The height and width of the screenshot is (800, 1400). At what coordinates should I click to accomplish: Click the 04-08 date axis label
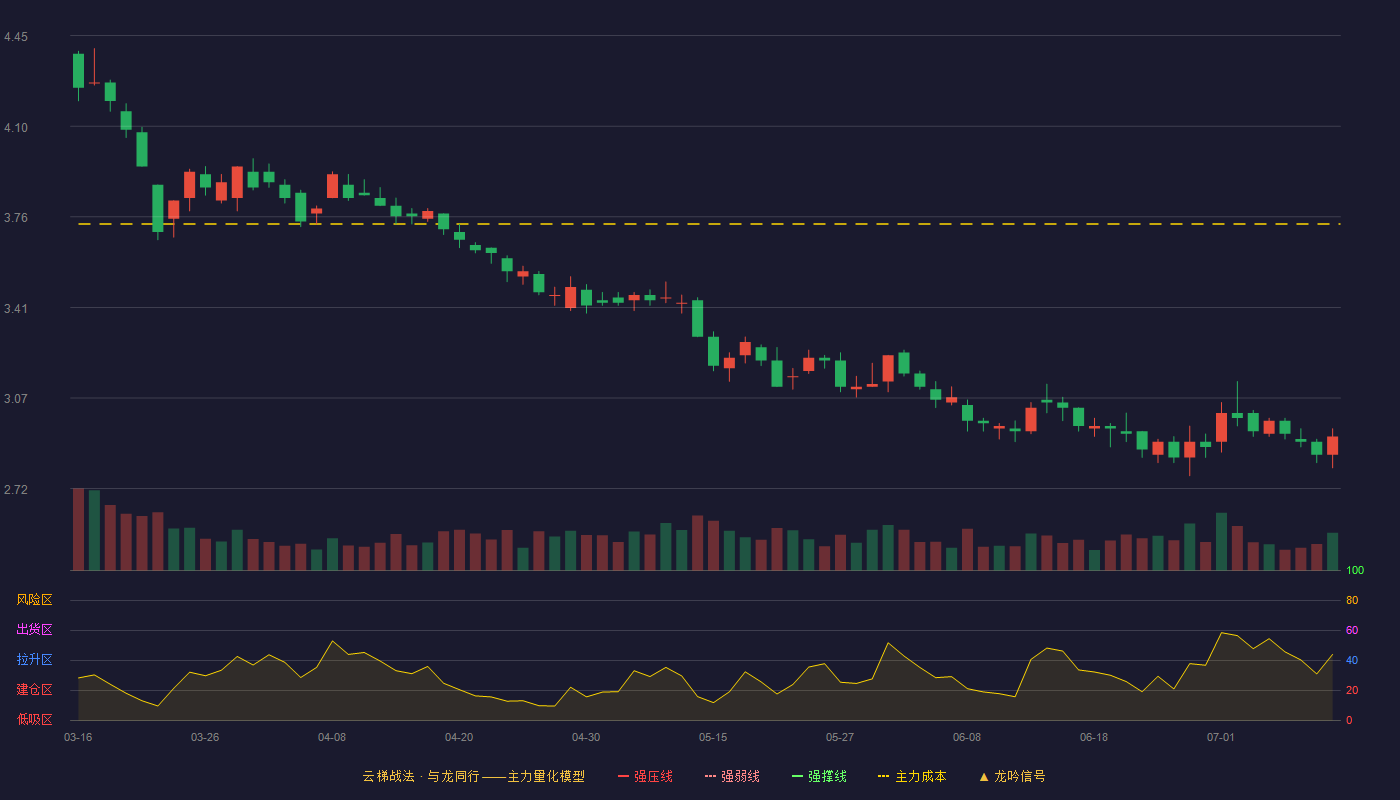click(332, 737)
